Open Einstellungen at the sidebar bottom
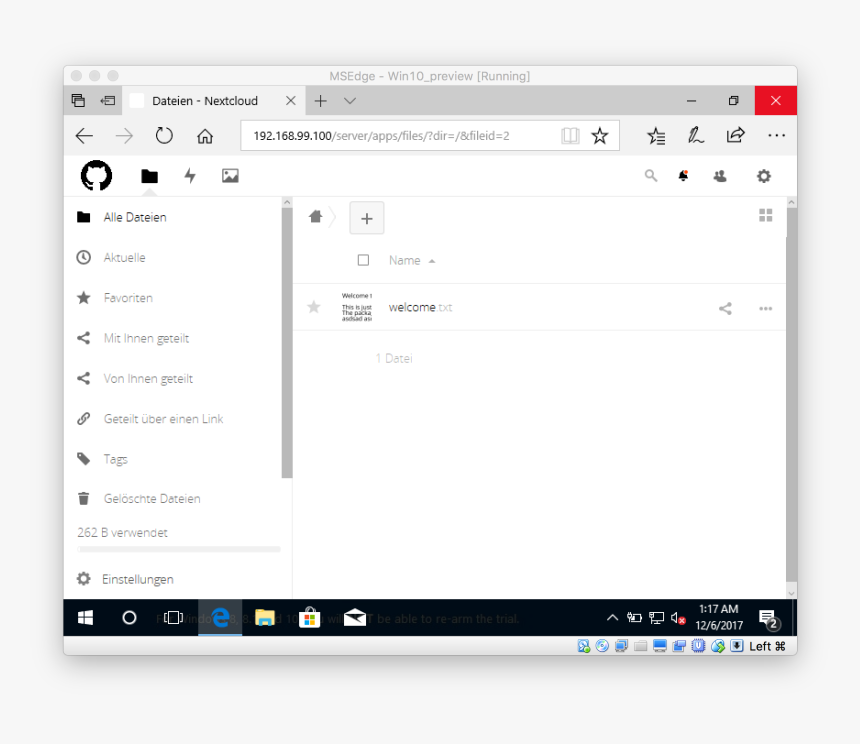 point(136,579)
